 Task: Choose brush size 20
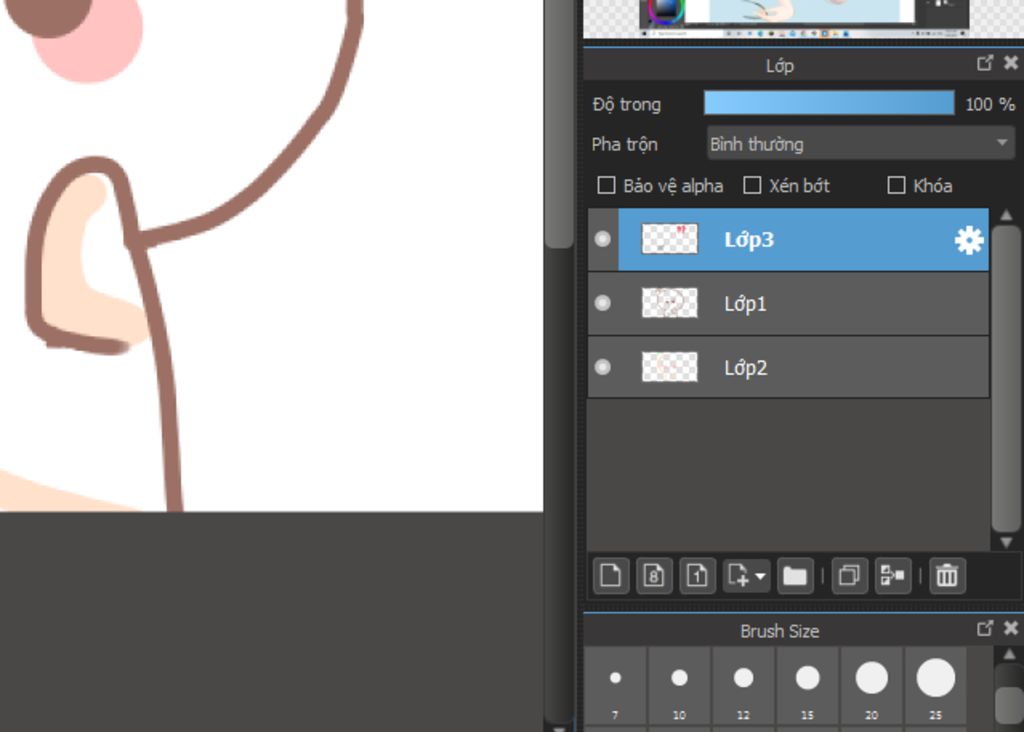[871, 686]
